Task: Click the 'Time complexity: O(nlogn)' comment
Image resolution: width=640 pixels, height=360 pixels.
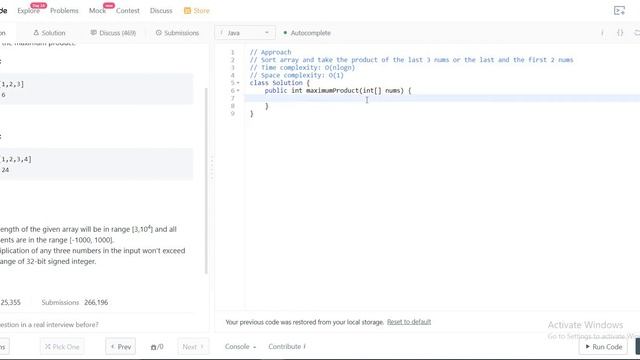Action: pyautogui.click(x=302, y=68)
